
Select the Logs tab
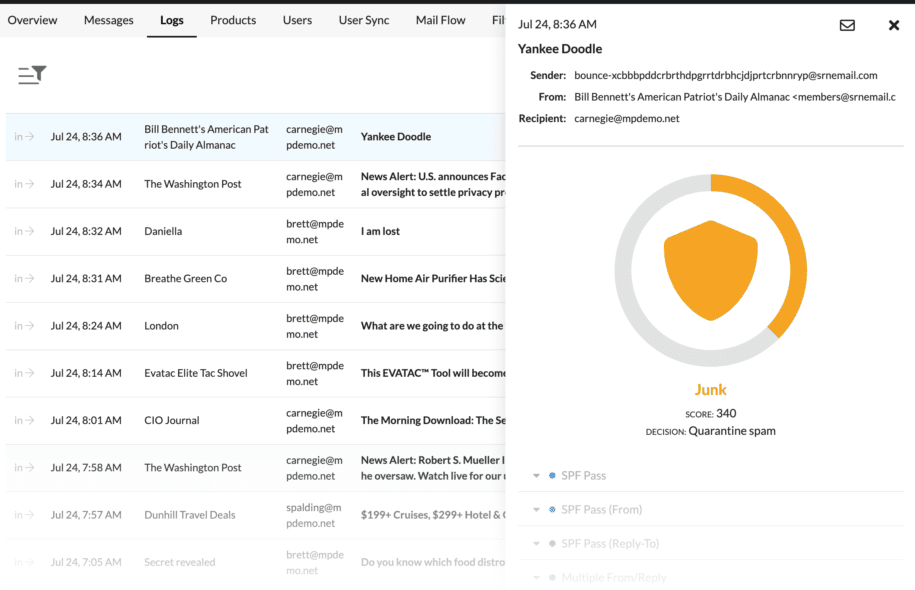tap(172, 20)
